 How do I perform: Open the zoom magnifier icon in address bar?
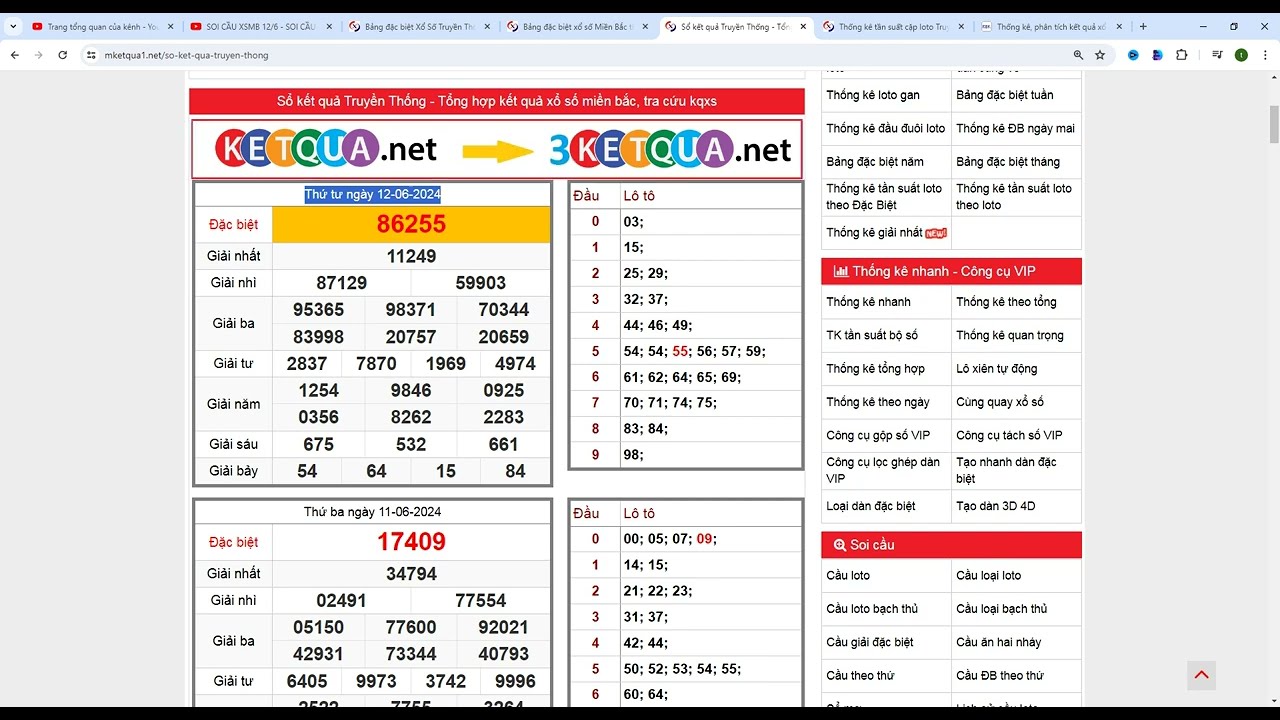[x=1078, y=55]
